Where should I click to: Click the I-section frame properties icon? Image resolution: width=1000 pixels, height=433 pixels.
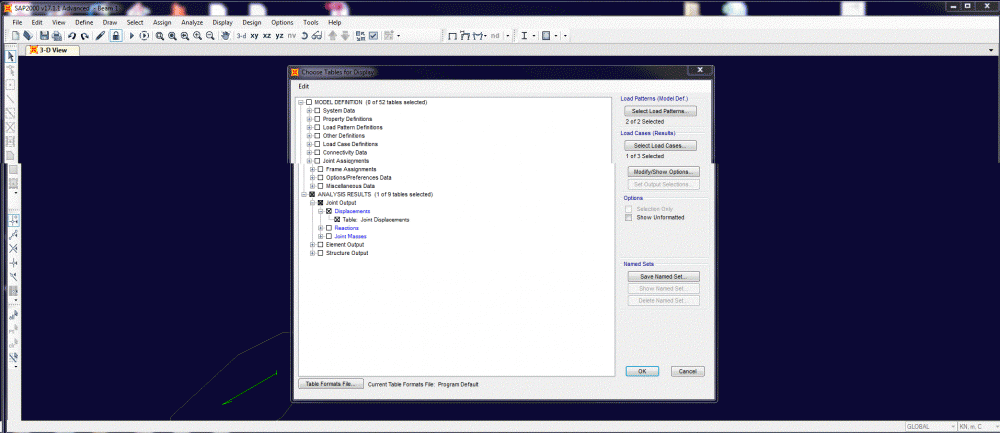click(524, 36)
